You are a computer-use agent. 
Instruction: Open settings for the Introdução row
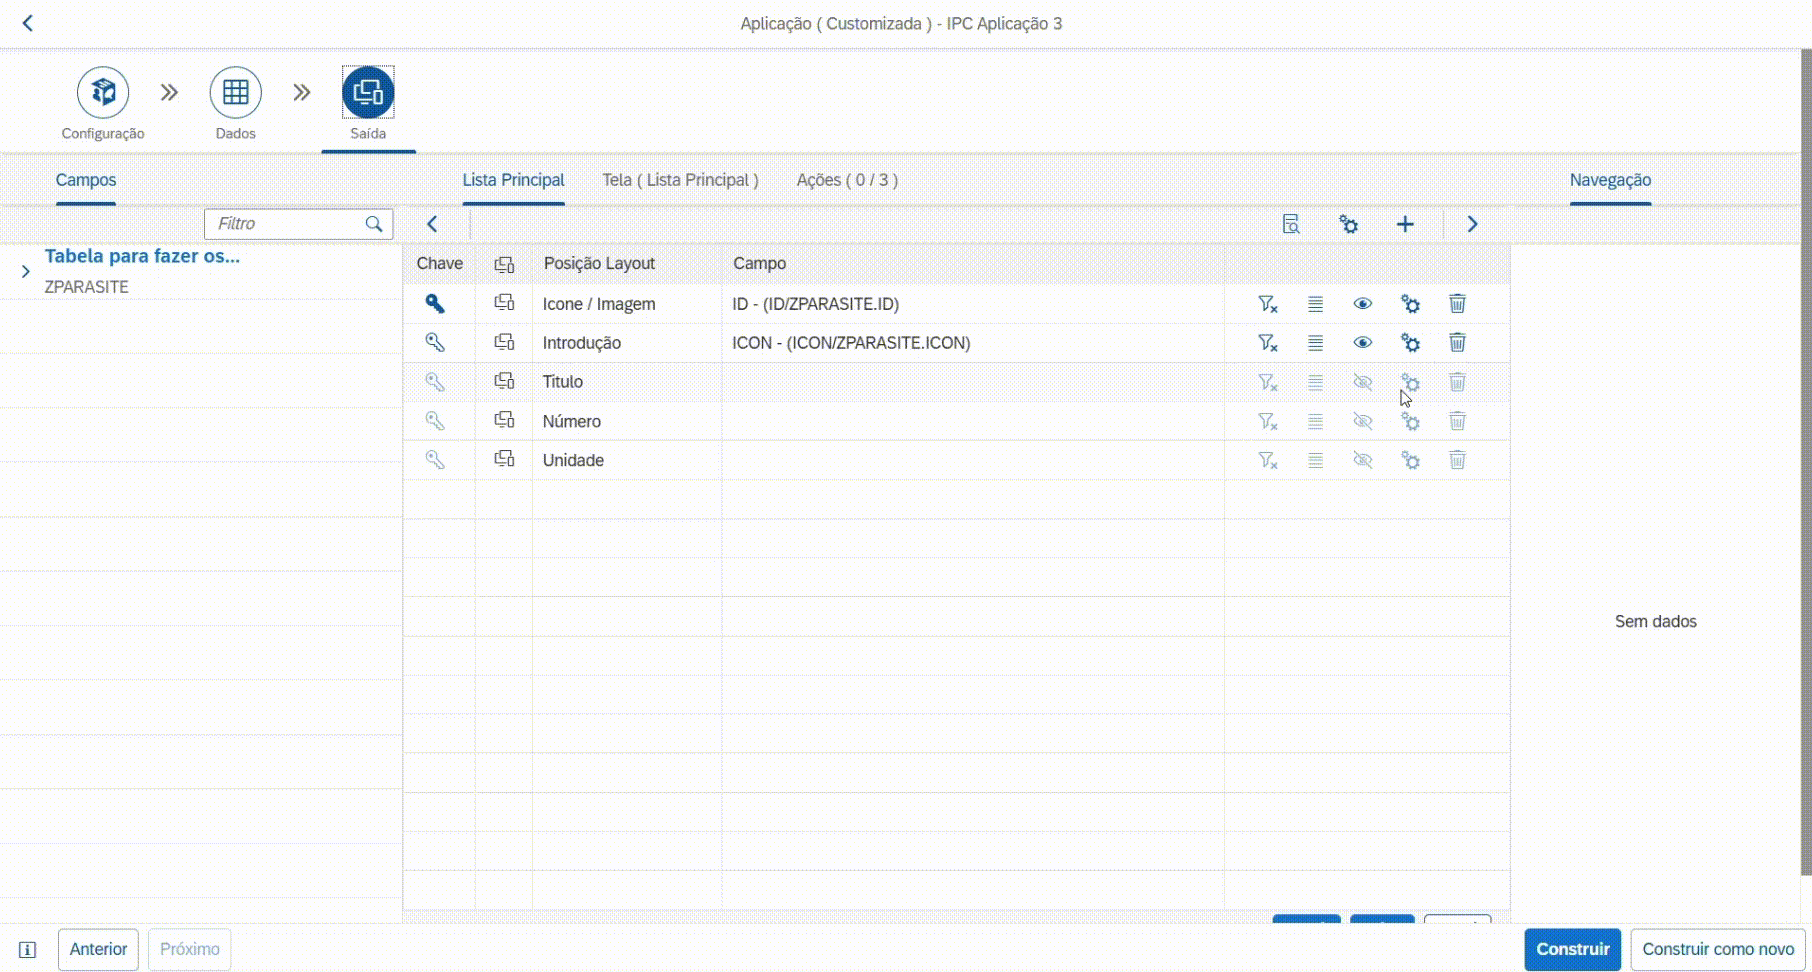[x=1410, y=343]
